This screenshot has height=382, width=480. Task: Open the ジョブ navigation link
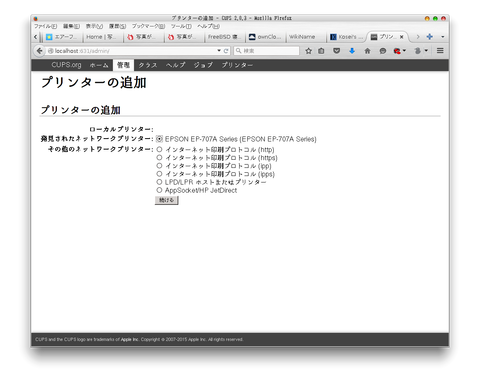click(203, 65)
